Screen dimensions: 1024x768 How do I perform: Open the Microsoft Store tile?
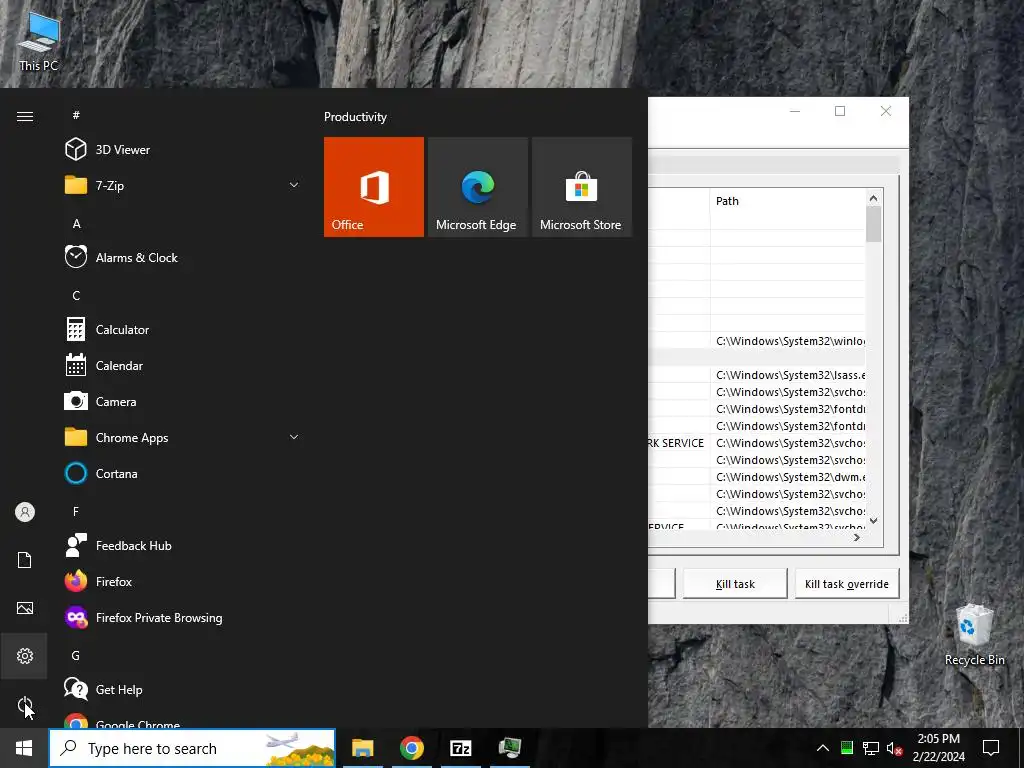point(582,187)
